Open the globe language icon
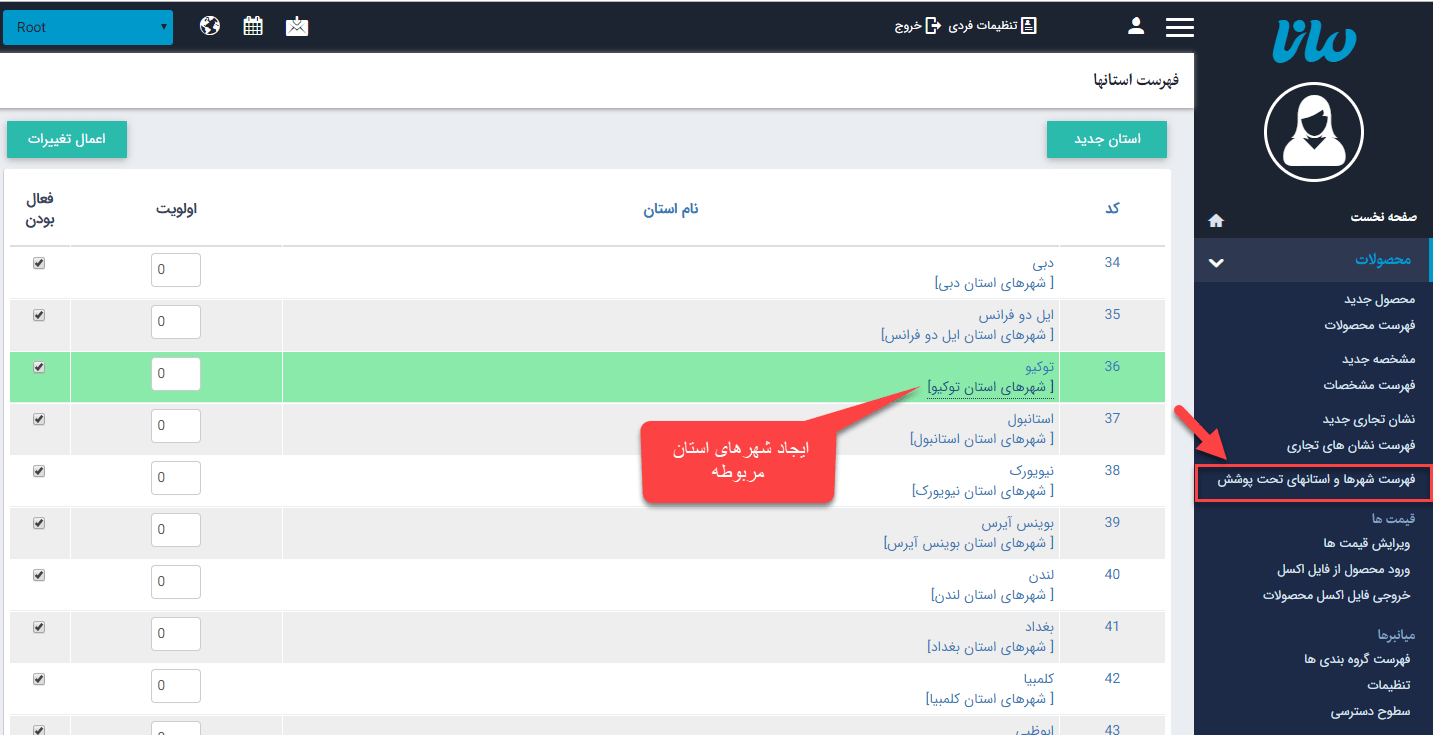The height and width of the screenshot is (735, 1433). tap(209, 25)
